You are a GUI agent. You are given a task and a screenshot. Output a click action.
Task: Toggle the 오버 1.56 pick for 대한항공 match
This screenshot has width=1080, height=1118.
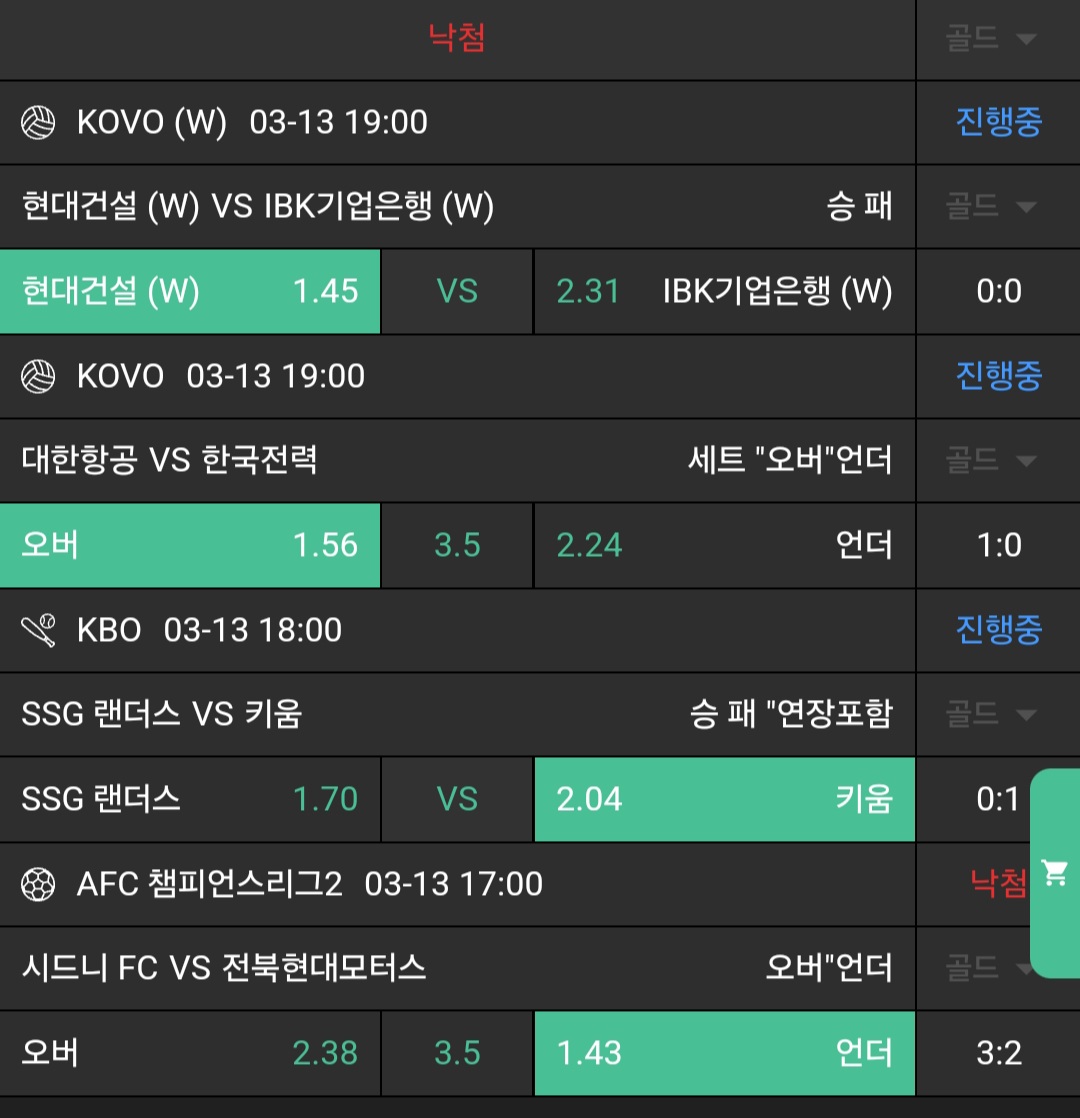pos(190,546)
